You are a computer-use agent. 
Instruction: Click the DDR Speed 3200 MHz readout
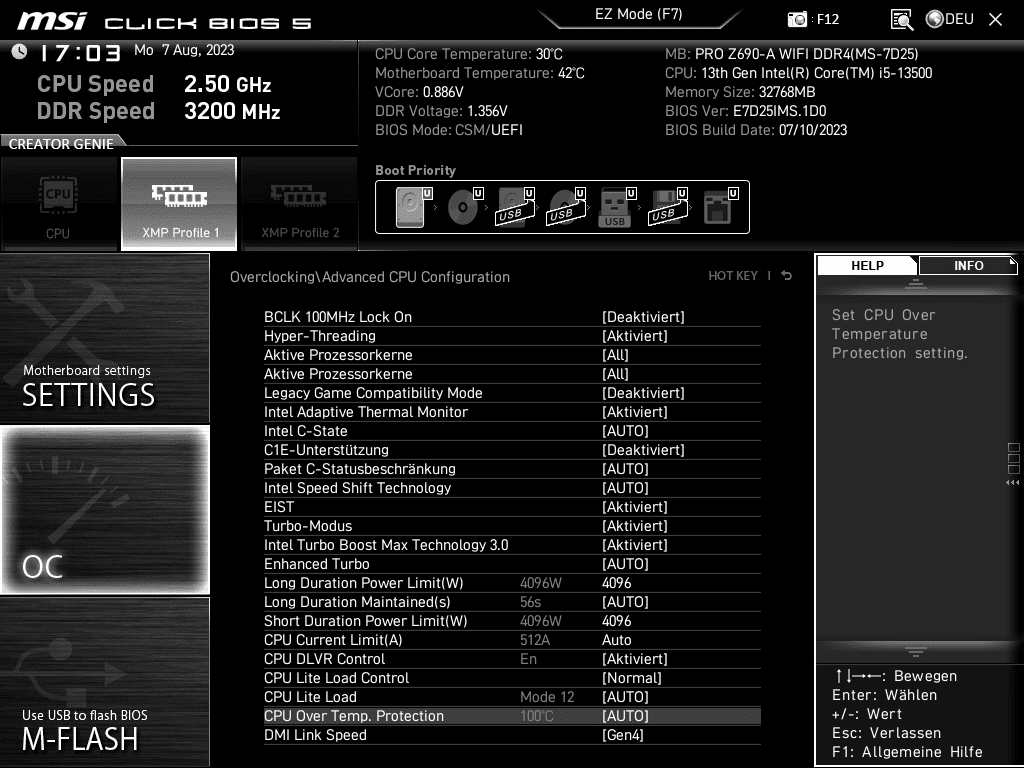point(159,111)
